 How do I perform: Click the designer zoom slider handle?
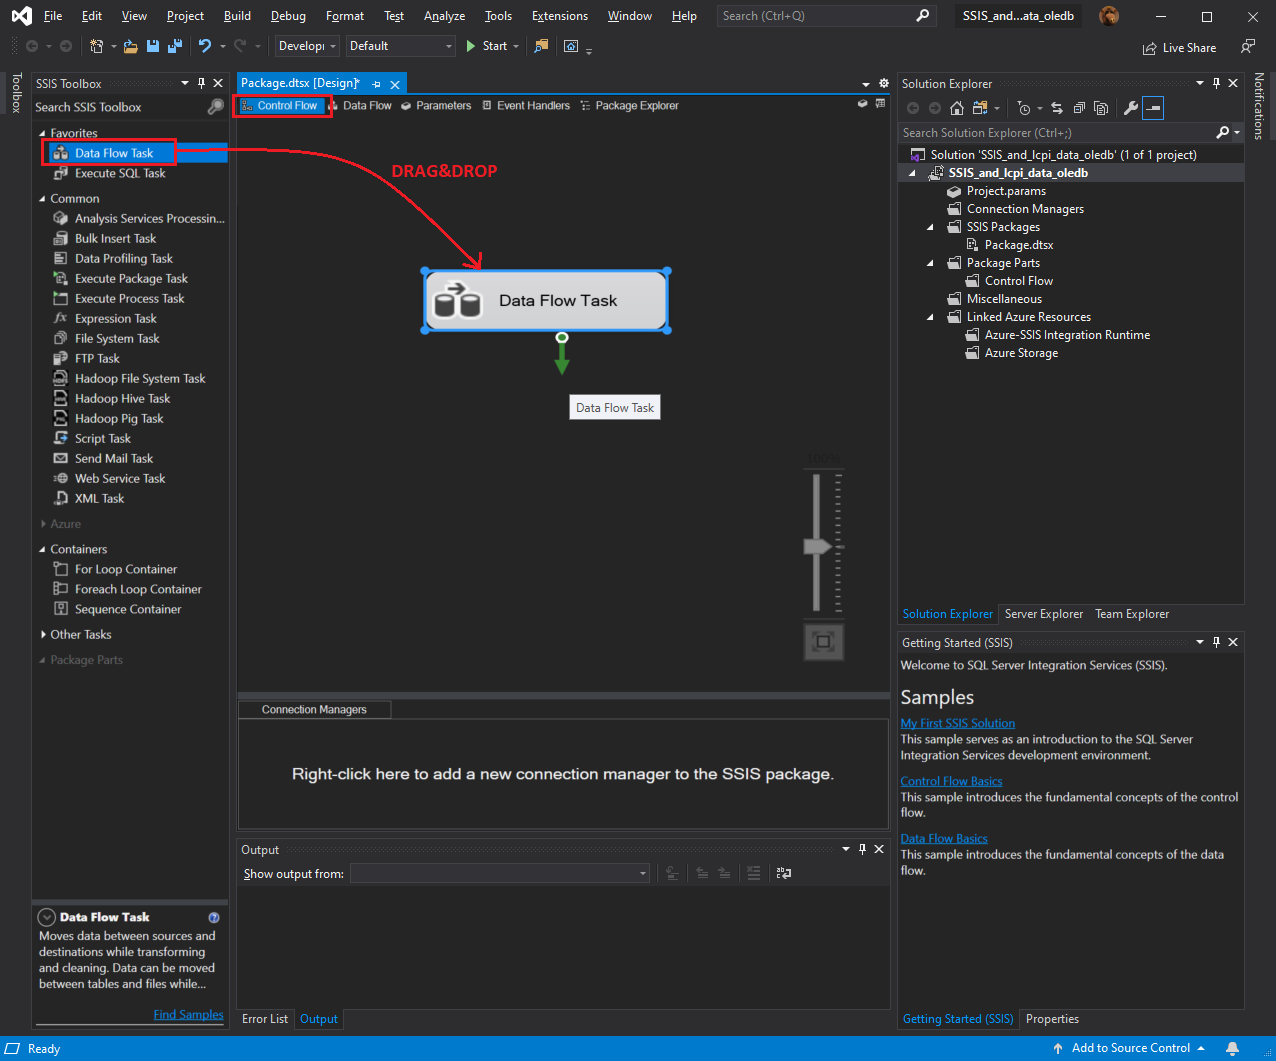(x=819, y=547)
